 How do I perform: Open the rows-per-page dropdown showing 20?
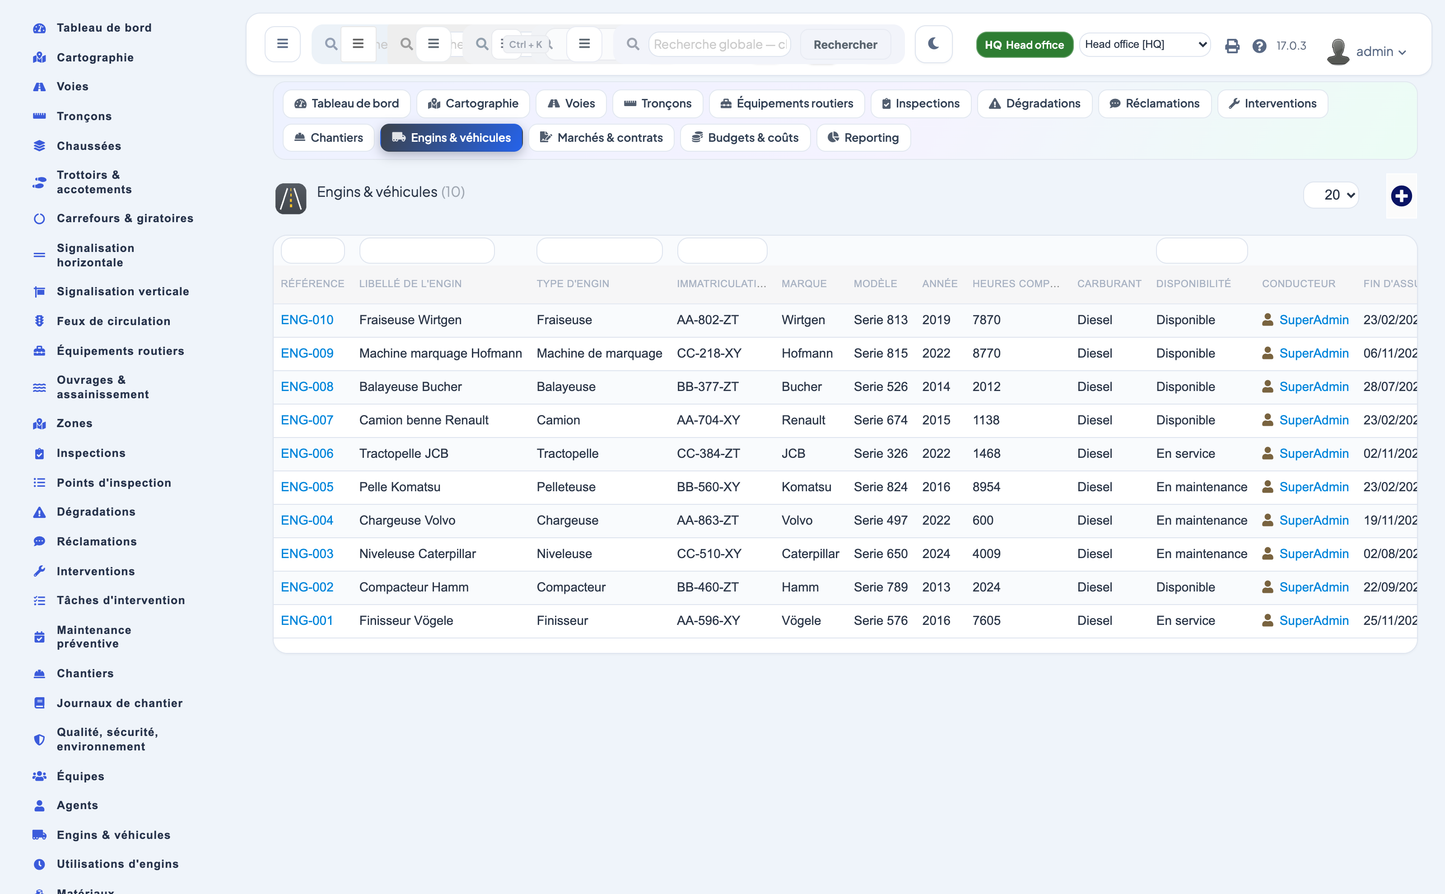click(x=1332, y=195)
